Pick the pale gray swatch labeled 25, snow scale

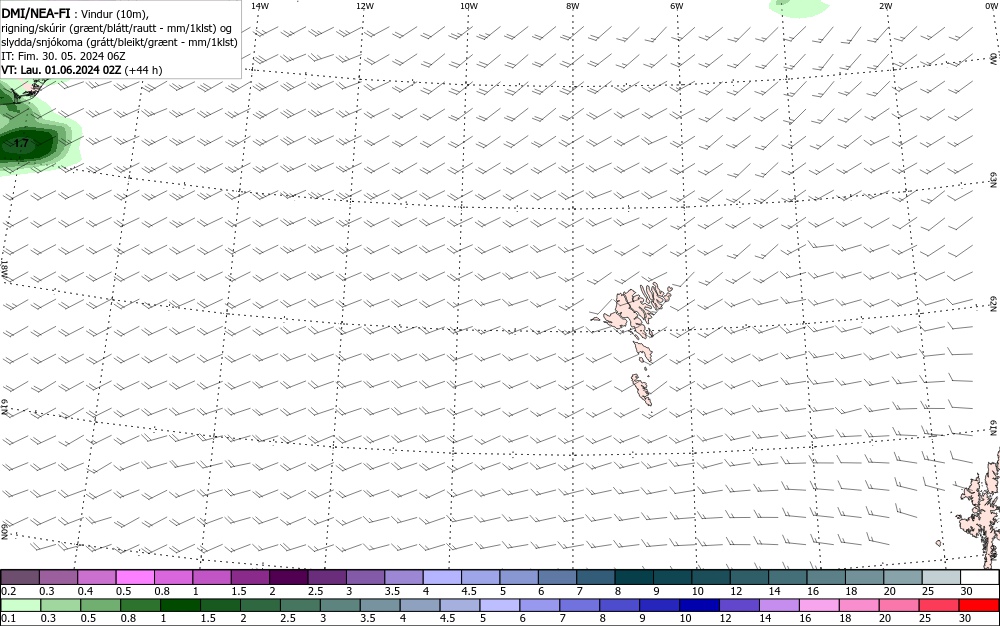[x=941, y=578]
